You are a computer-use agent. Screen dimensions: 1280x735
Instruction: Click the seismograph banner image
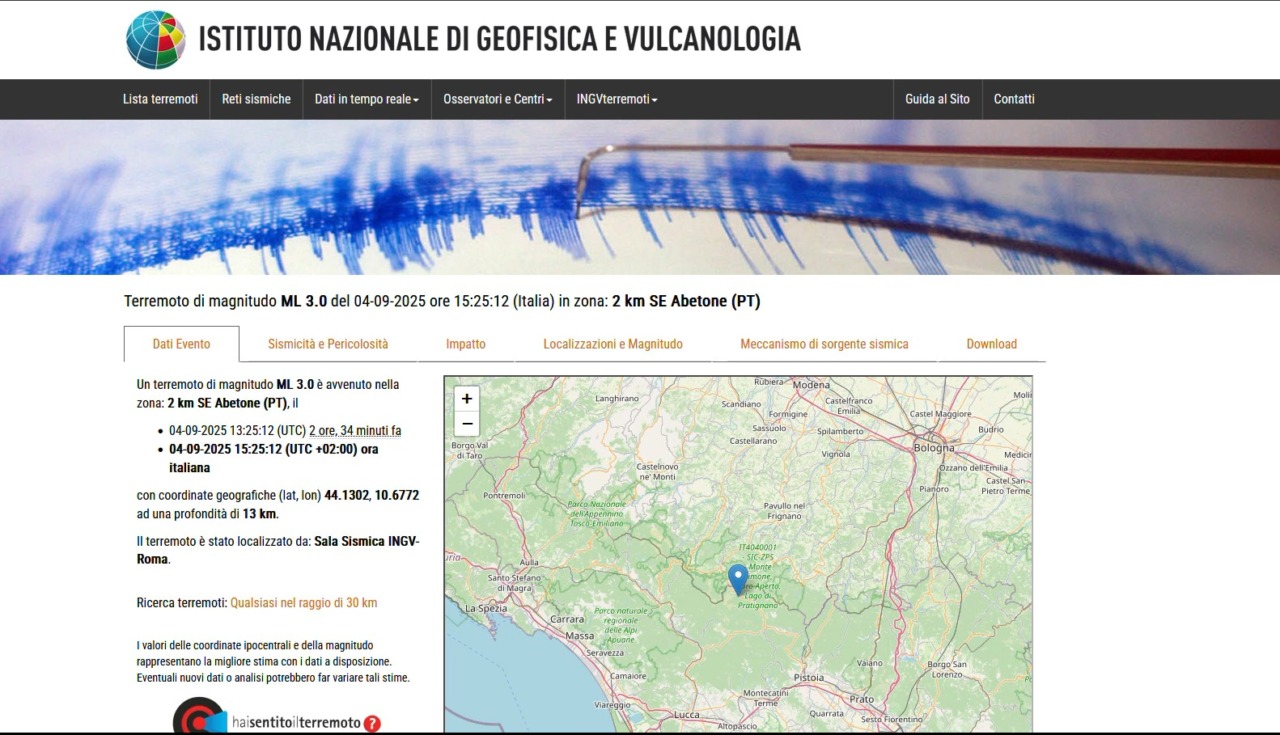click(x=640, y=197)
